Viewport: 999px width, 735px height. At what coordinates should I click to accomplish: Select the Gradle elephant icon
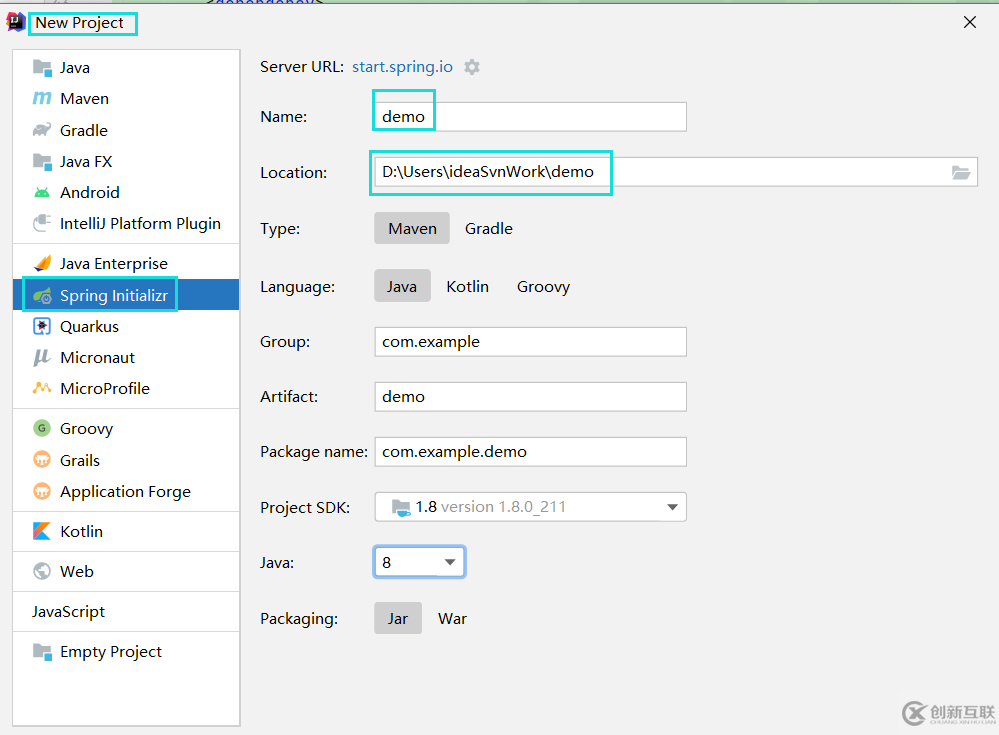[42, 130]
